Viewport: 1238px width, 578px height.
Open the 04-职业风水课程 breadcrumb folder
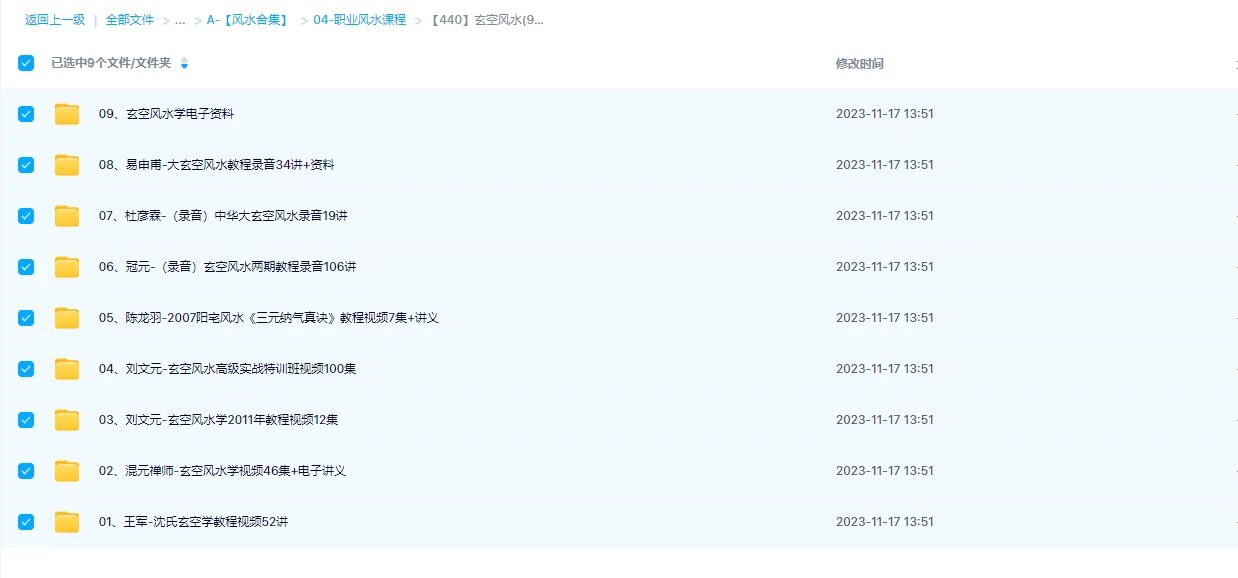tap(359, 20)
